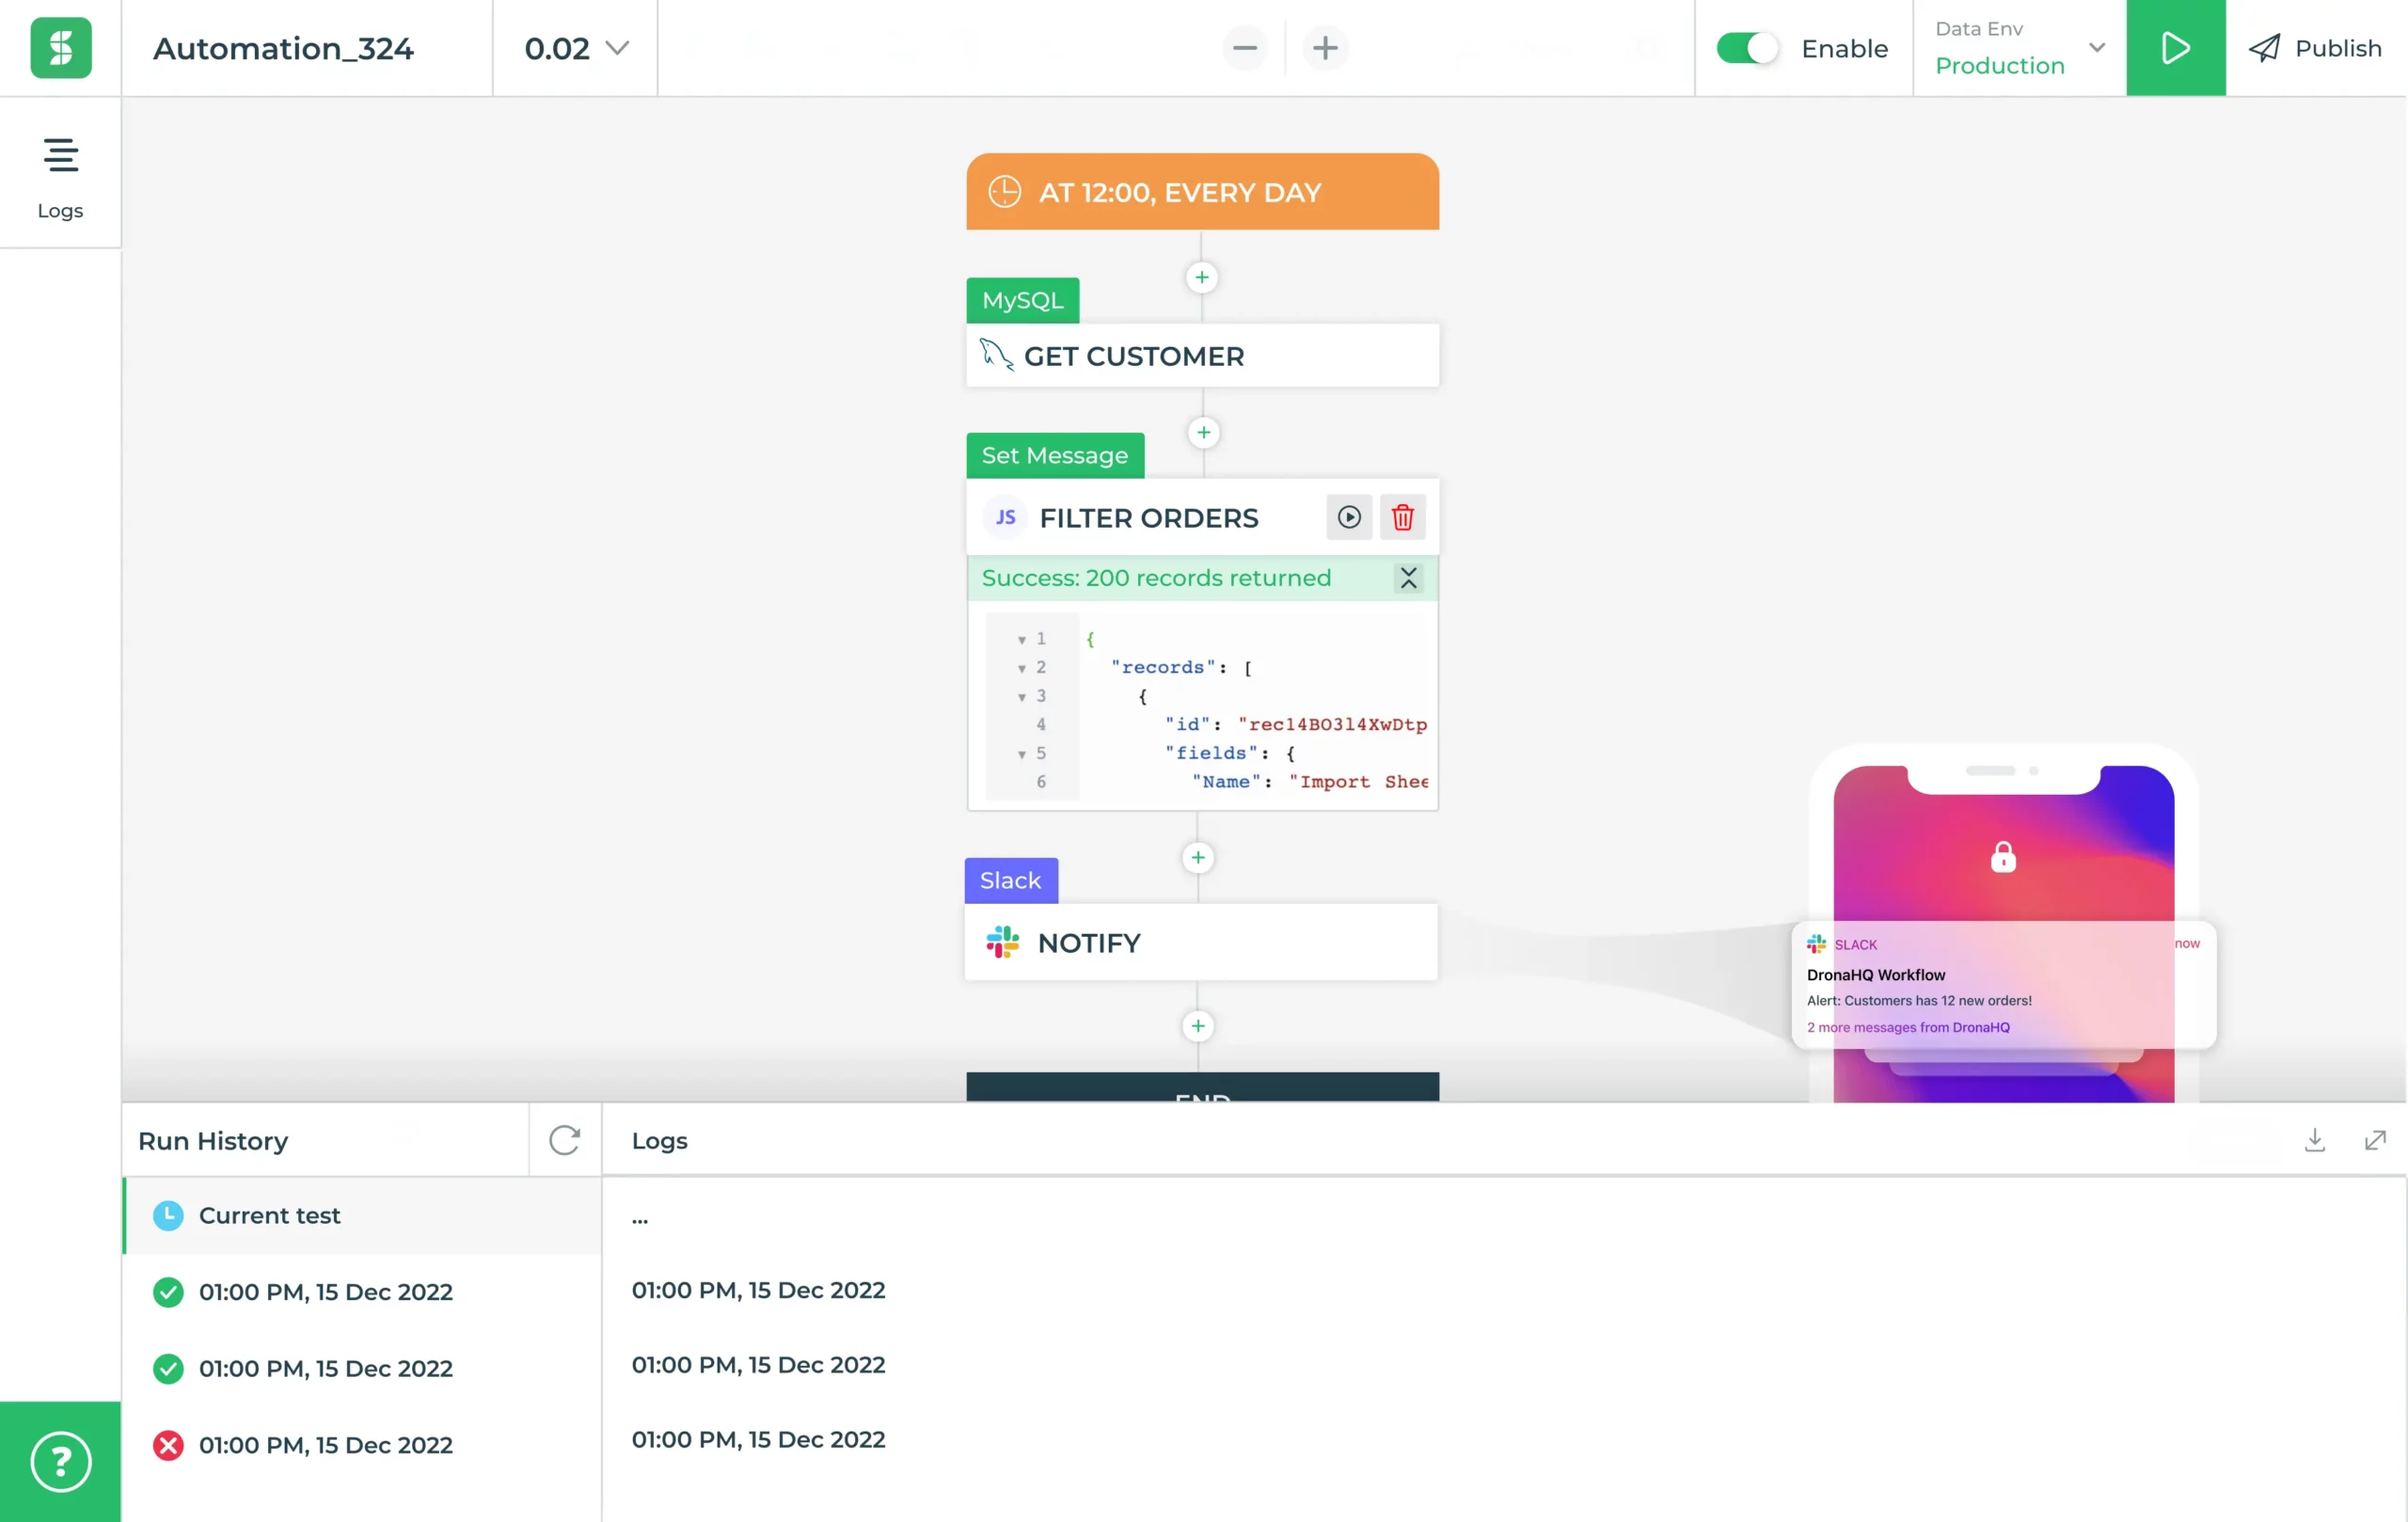The image size is (2408, 1522).
Task: Zoom in with the plus icon
Action: click(1325, 48)
